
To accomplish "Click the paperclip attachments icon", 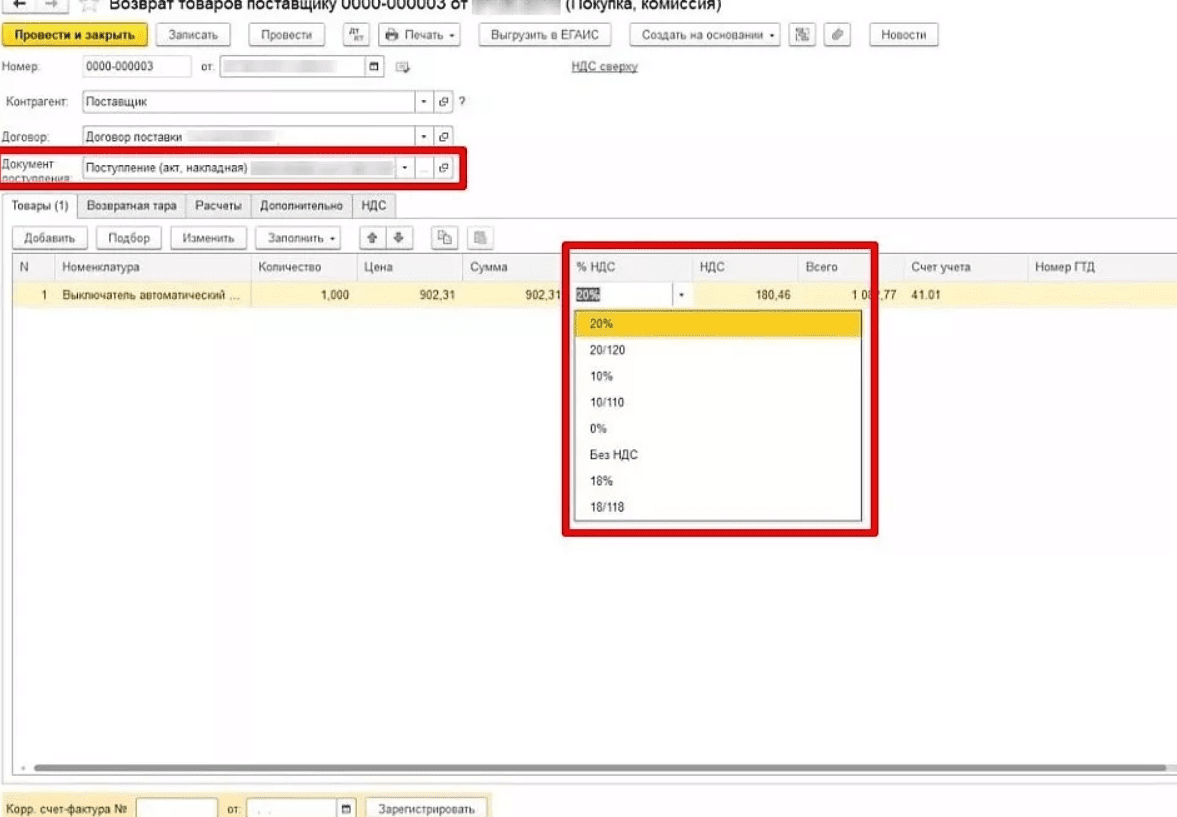I will [x=836, y=35].
